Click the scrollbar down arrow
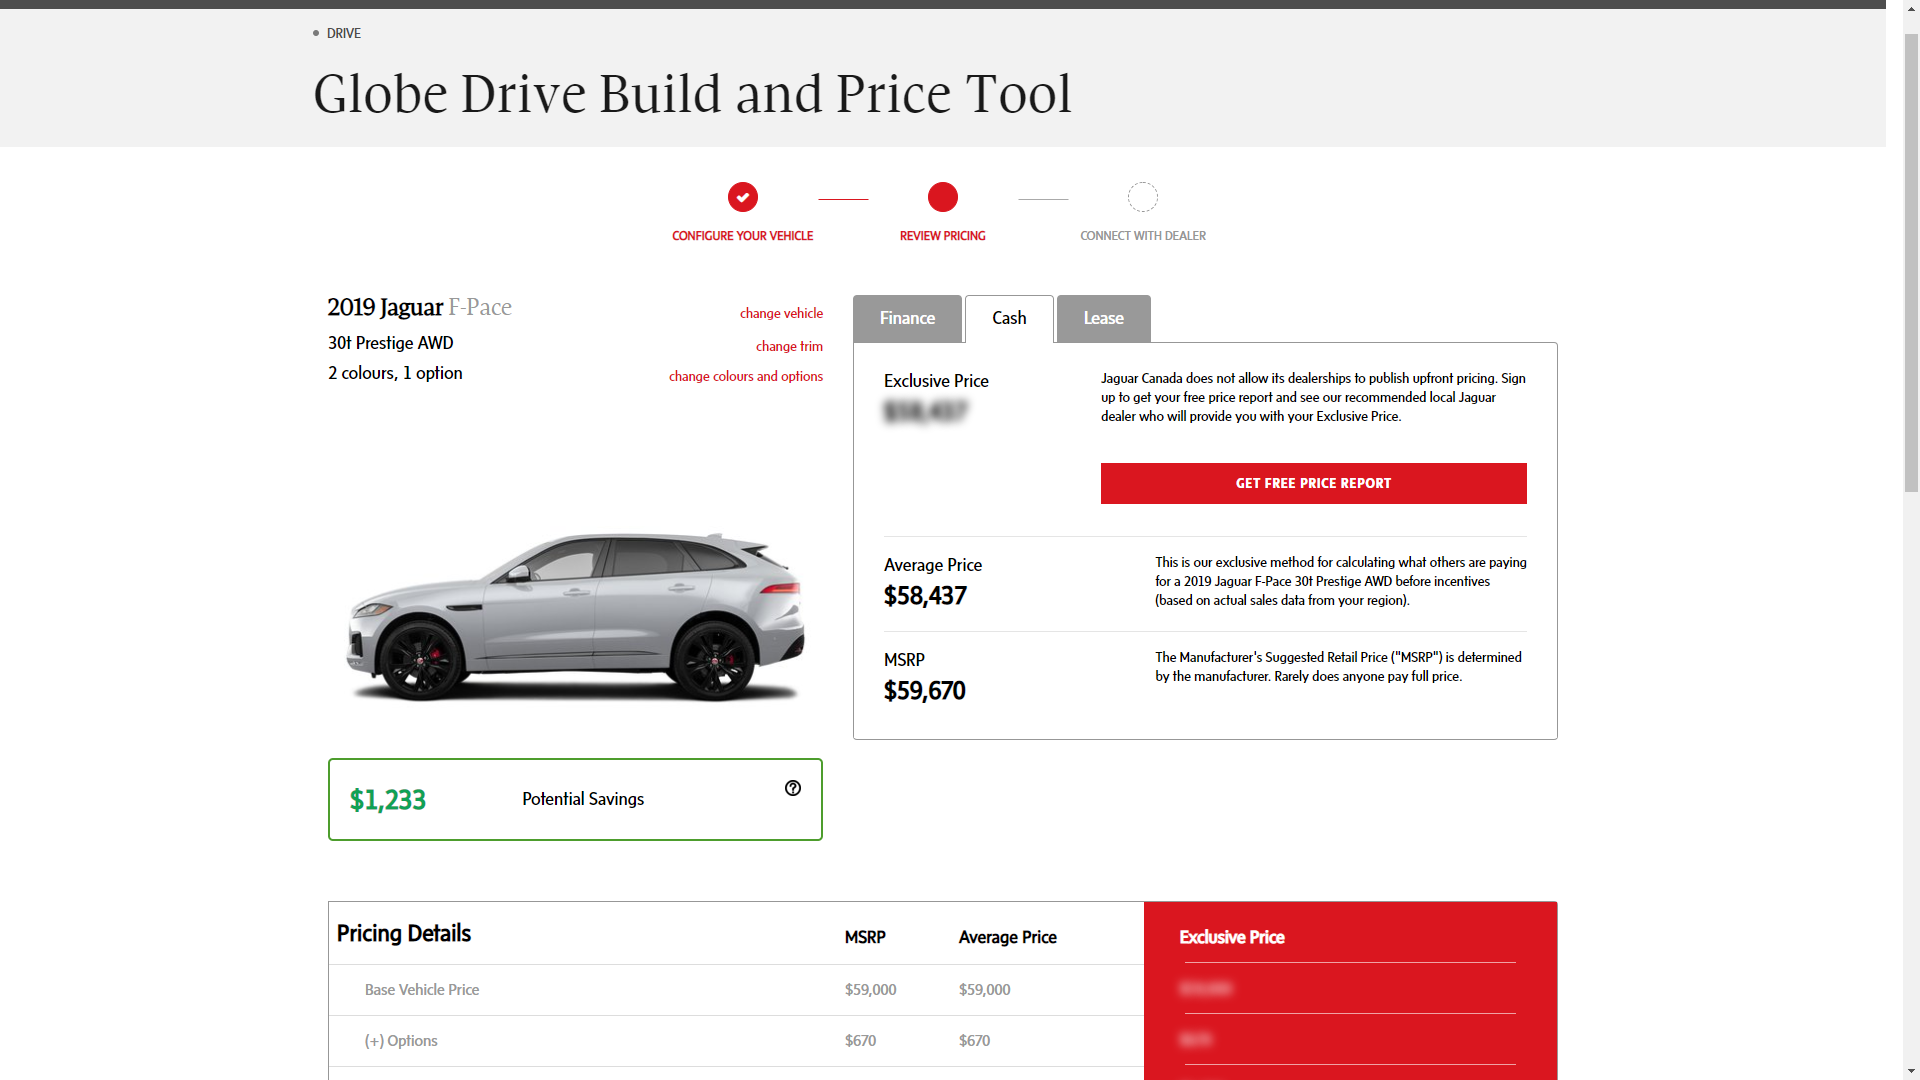This screenshot has width=1920, height=1080. 1911,1071
